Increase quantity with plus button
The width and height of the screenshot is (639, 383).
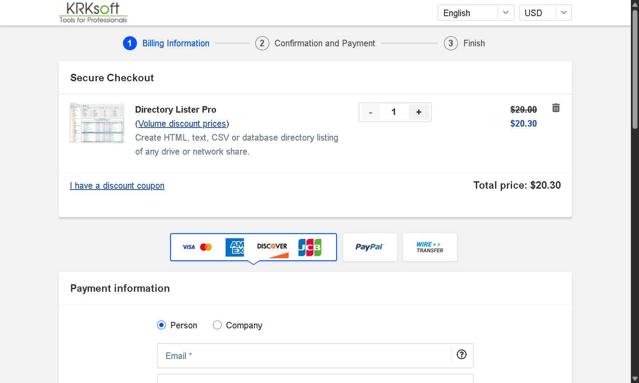(419, 112)
